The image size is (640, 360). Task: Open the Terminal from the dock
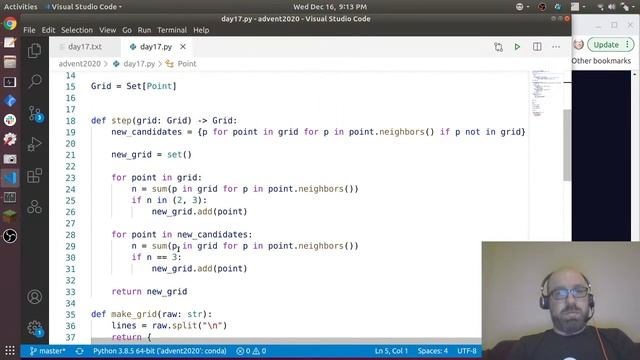tap(10, 82)
